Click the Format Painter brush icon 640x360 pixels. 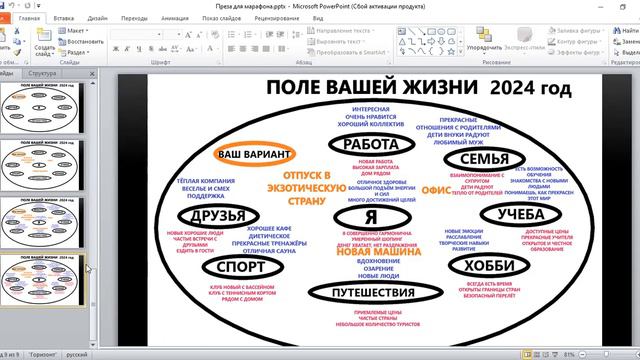tap(17, 52)
